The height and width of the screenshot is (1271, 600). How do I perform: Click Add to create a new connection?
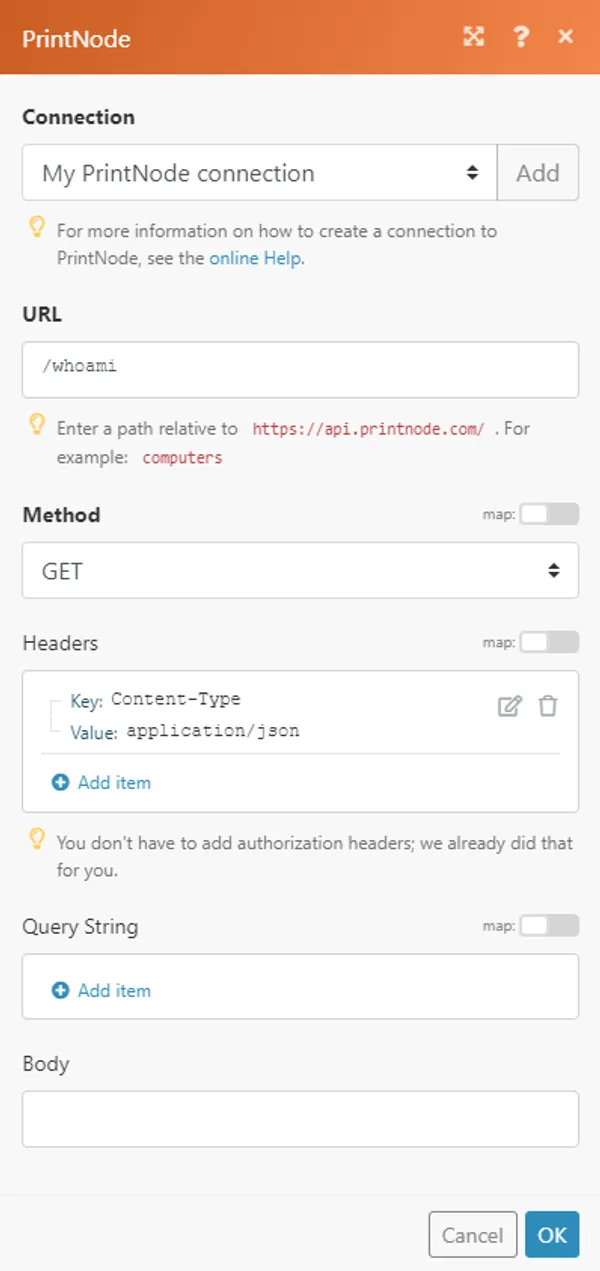[538, 172]
